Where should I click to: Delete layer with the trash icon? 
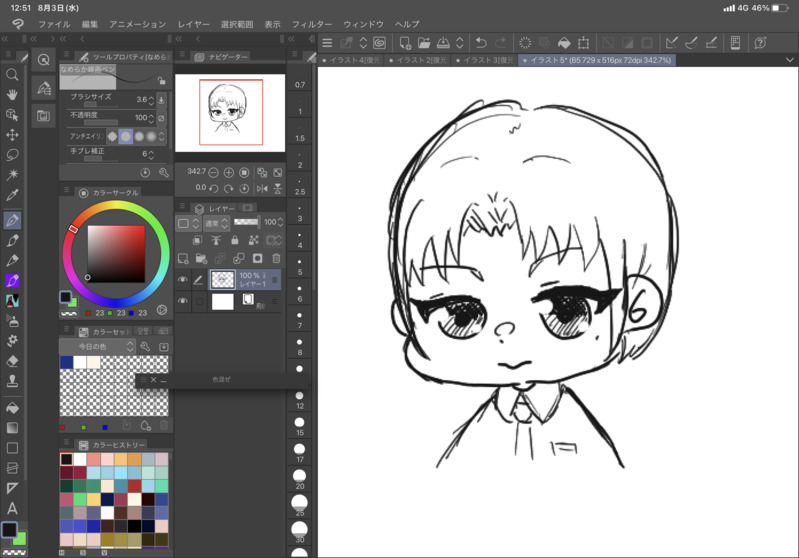[x=276, y=258]
